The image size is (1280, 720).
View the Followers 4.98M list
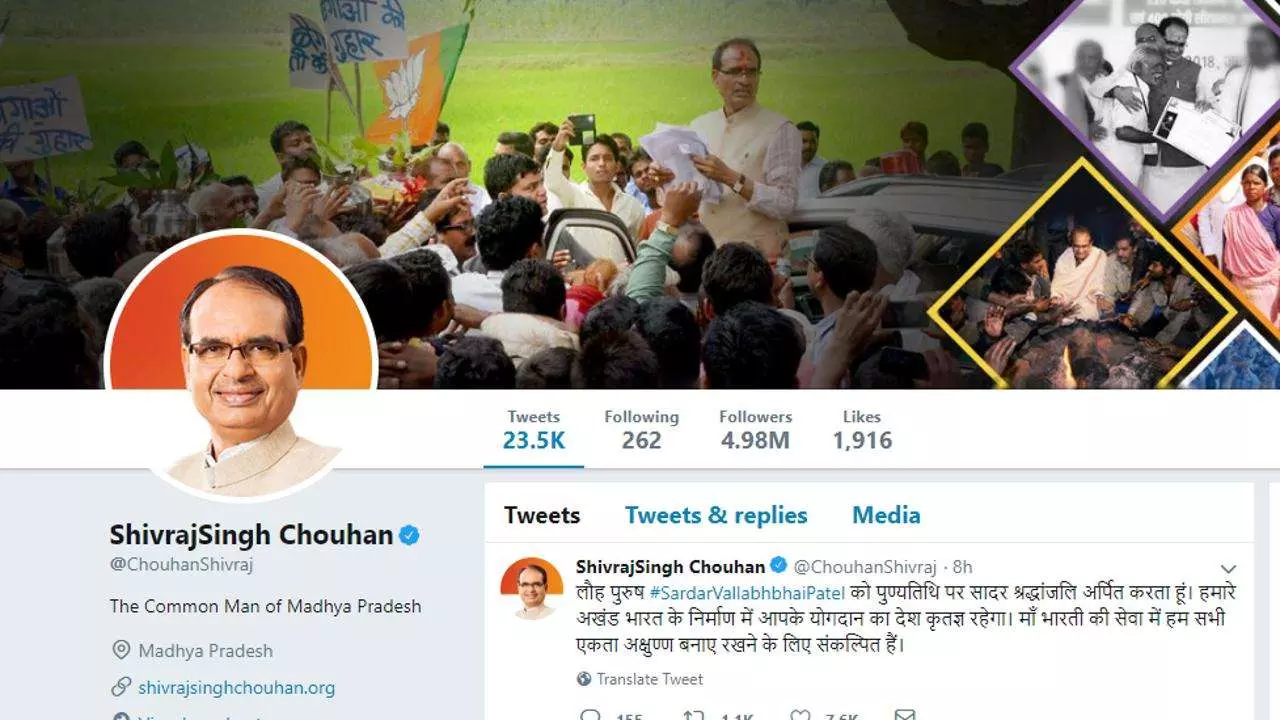(756, 430)
